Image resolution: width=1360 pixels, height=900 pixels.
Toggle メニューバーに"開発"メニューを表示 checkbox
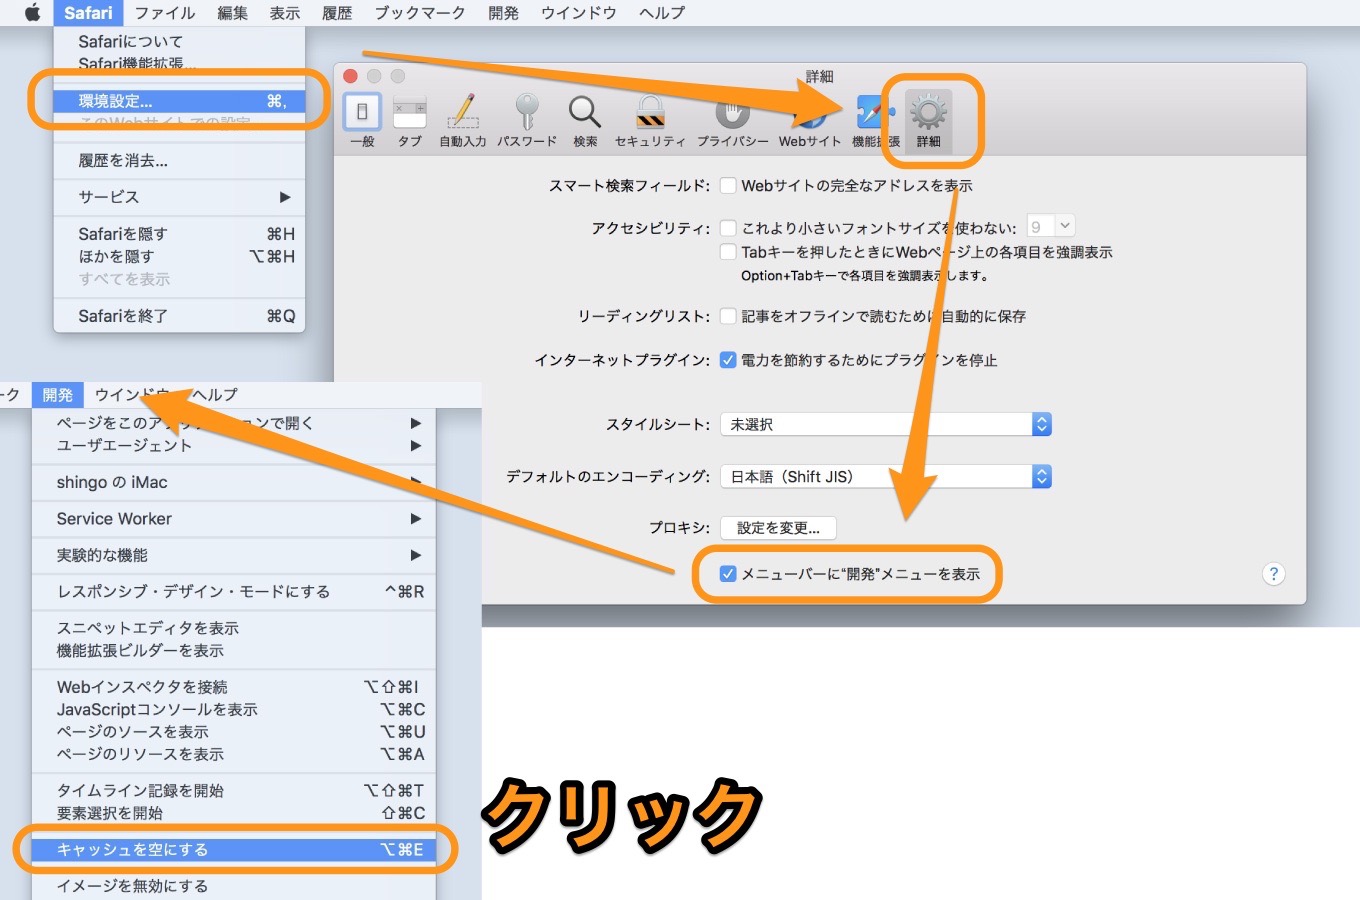[x=728, y=574]
